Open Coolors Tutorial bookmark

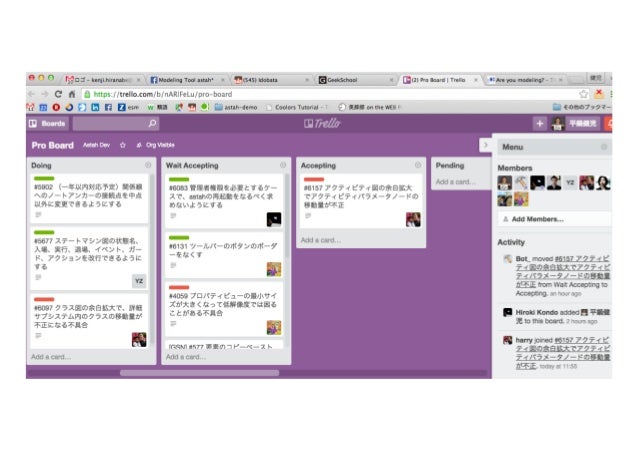pyautogui.click(x=297, y=107)
